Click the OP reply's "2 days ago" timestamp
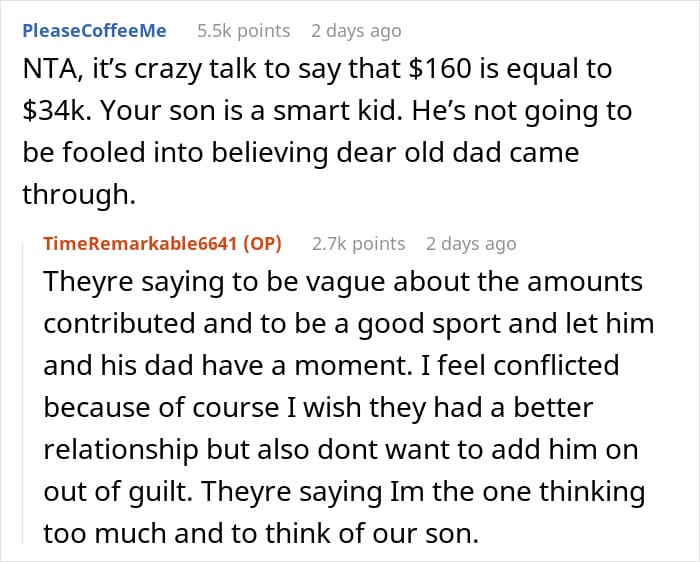700x562 pixels. 471,243
